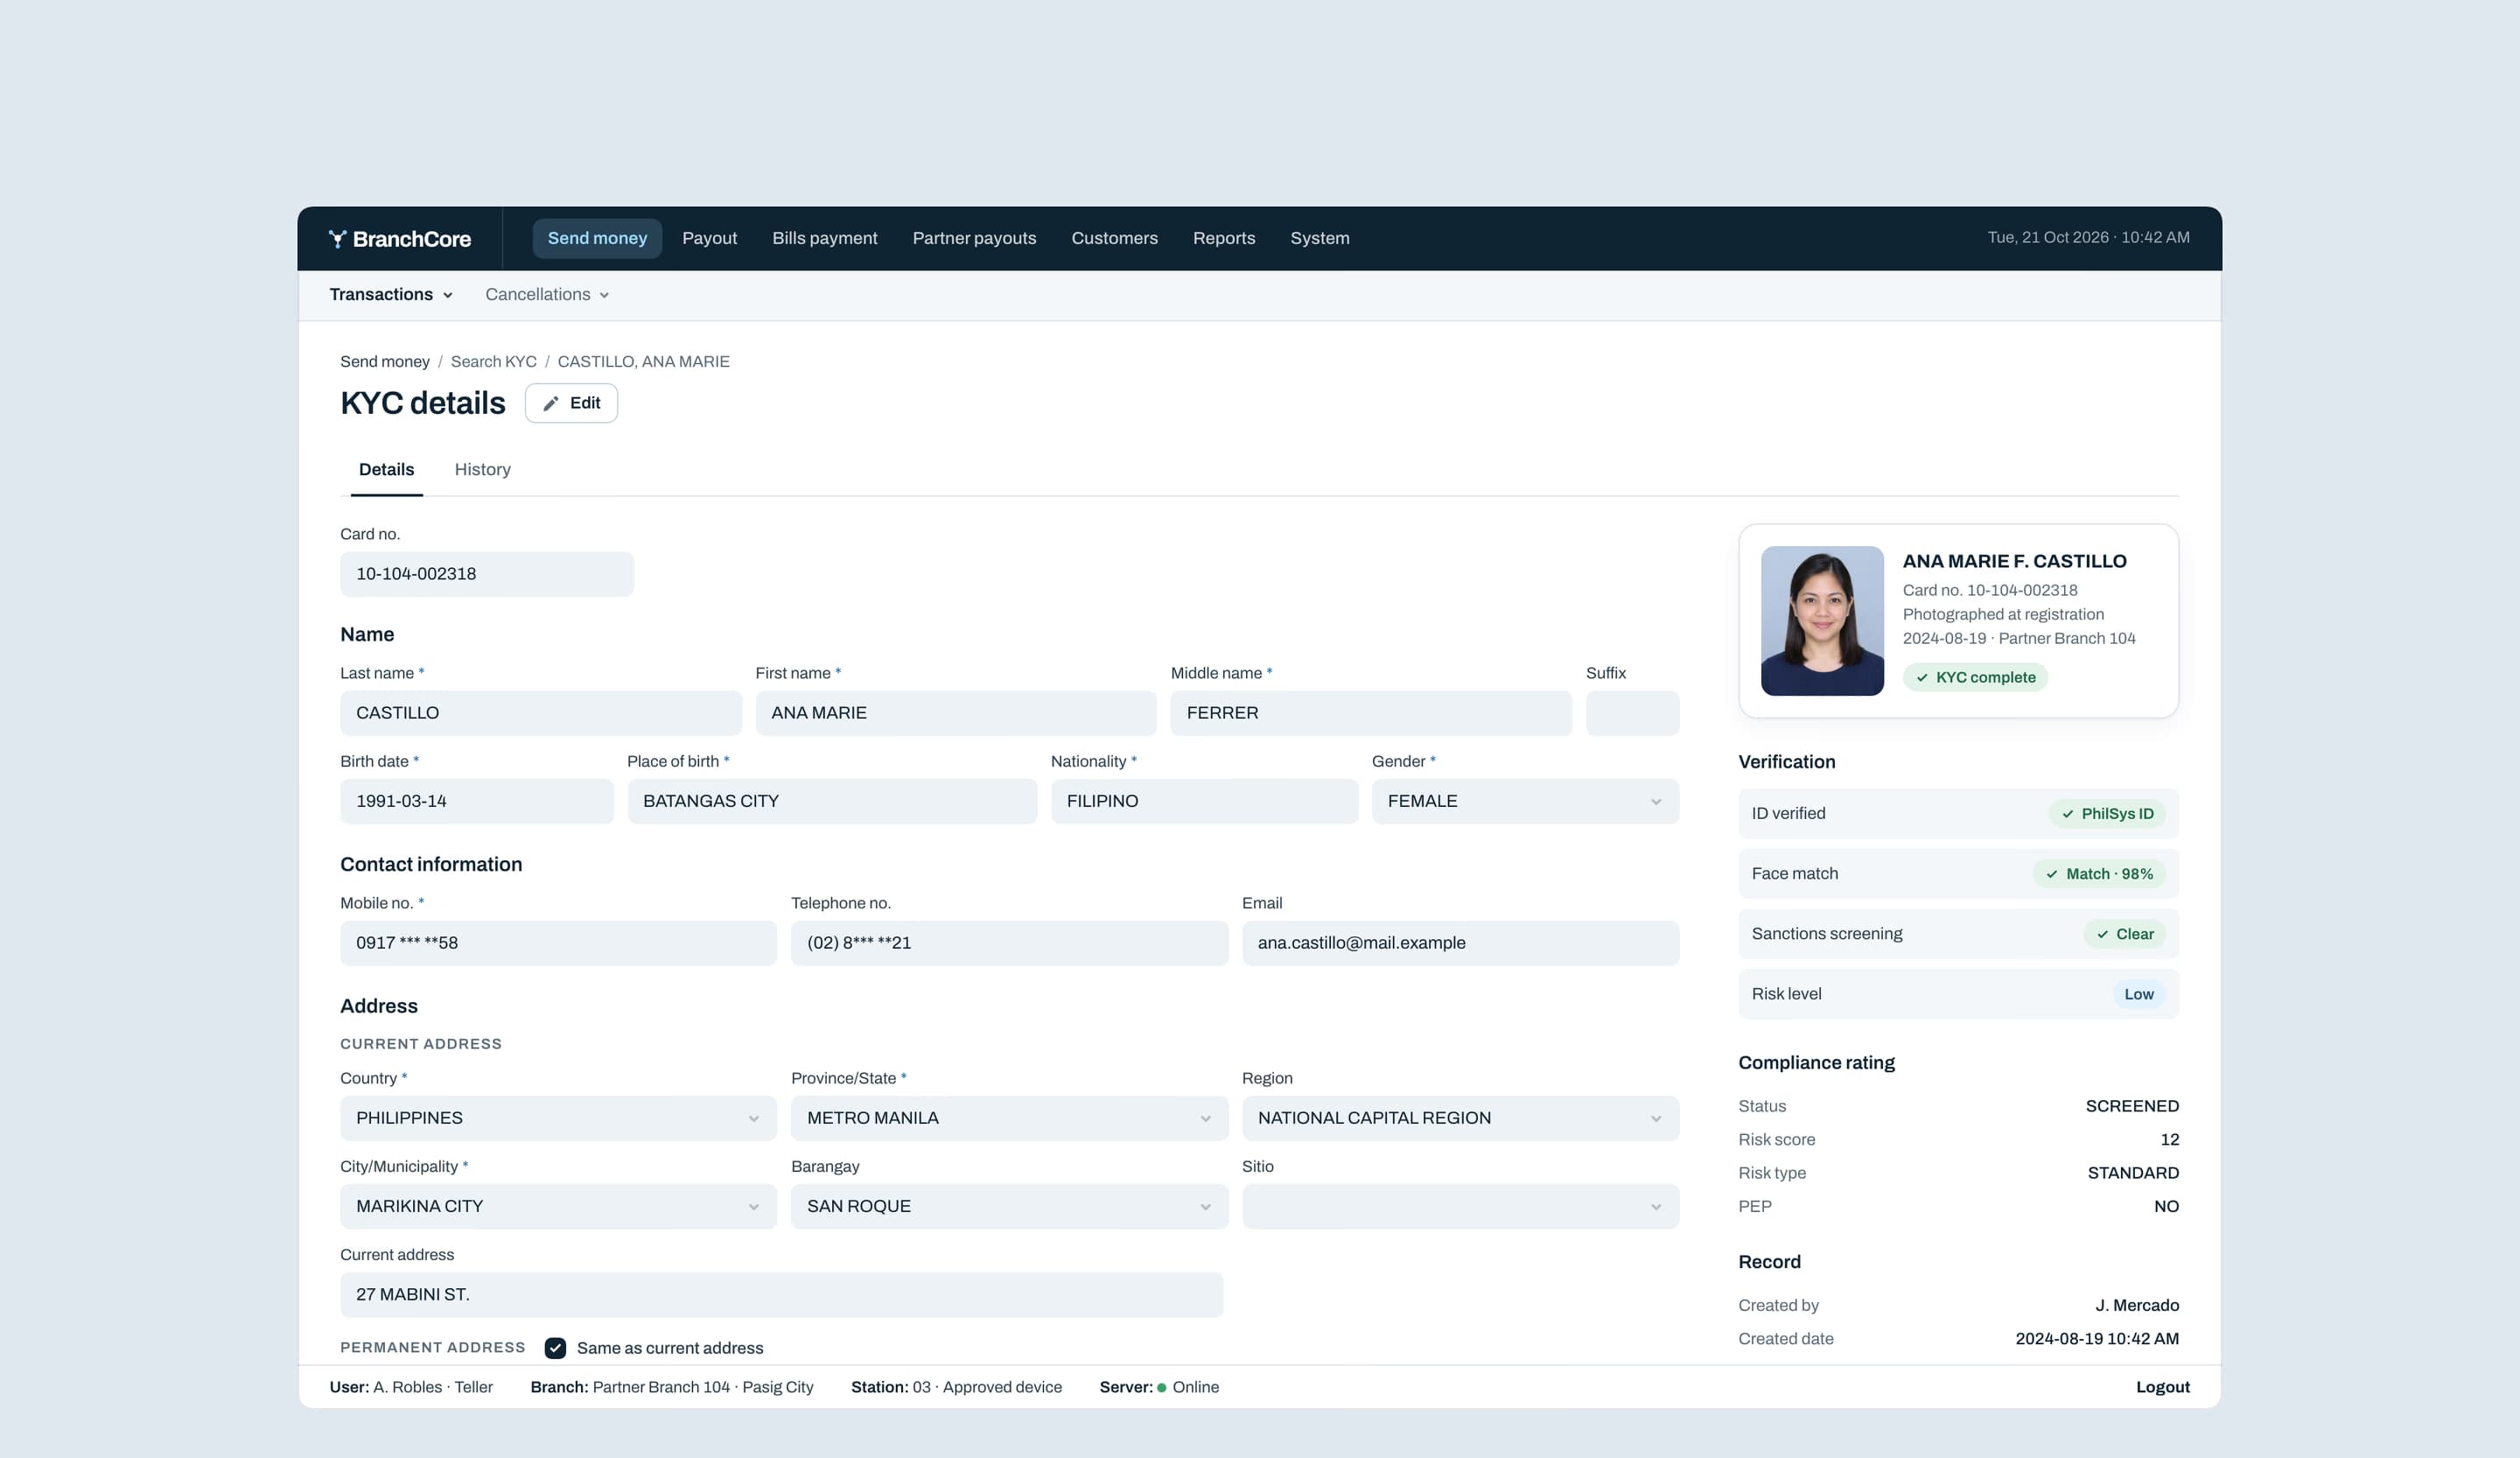Open the Bills payment nav item

(824, 238)
